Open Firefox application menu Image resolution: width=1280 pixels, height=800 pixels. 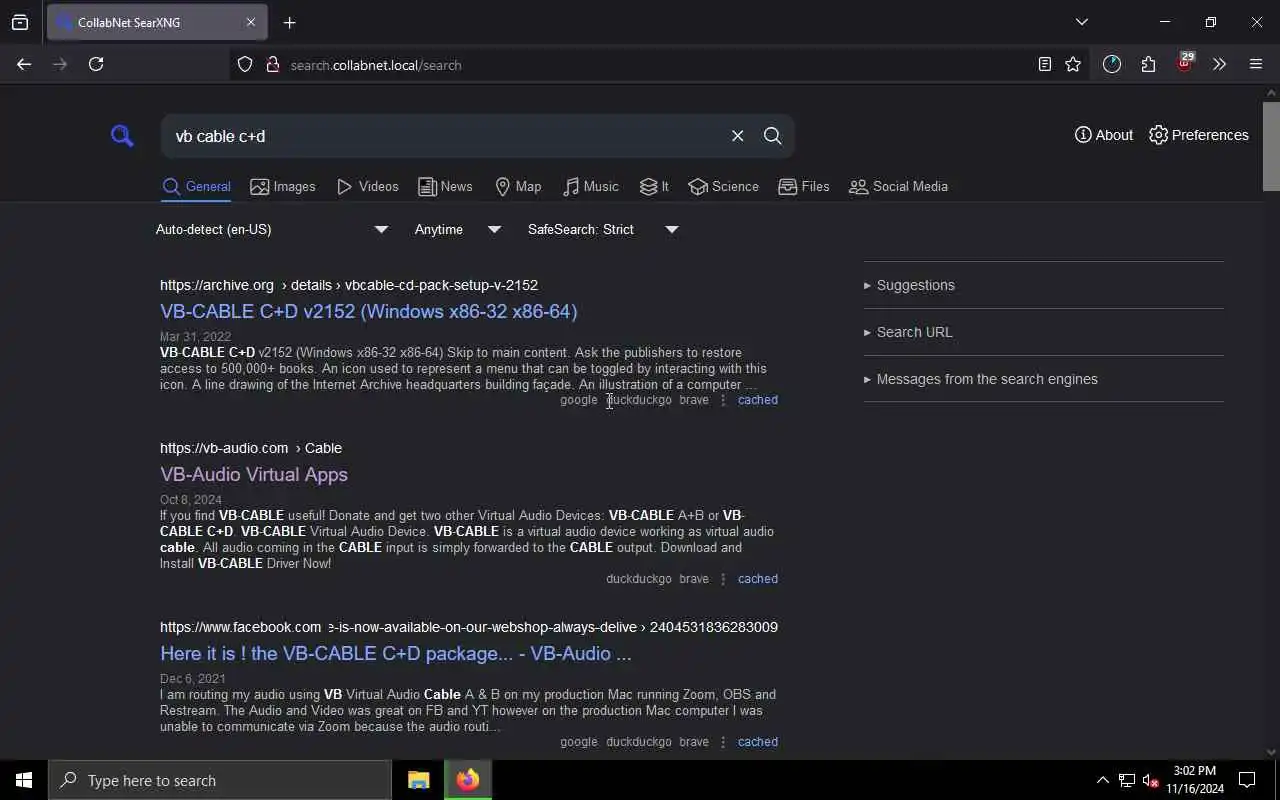click(1256, 64)
